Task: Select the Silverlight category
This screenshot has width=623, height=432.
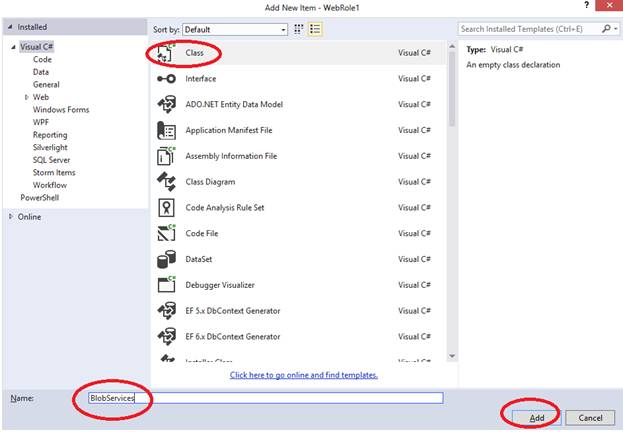Action: (x=50, y=147)
